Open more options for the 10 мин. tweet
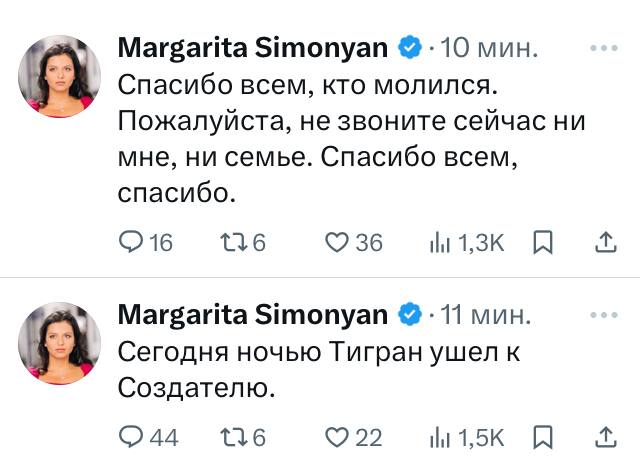Image resolution: width=640 pixels, height=471 pixels. click(x=605, y=47)
